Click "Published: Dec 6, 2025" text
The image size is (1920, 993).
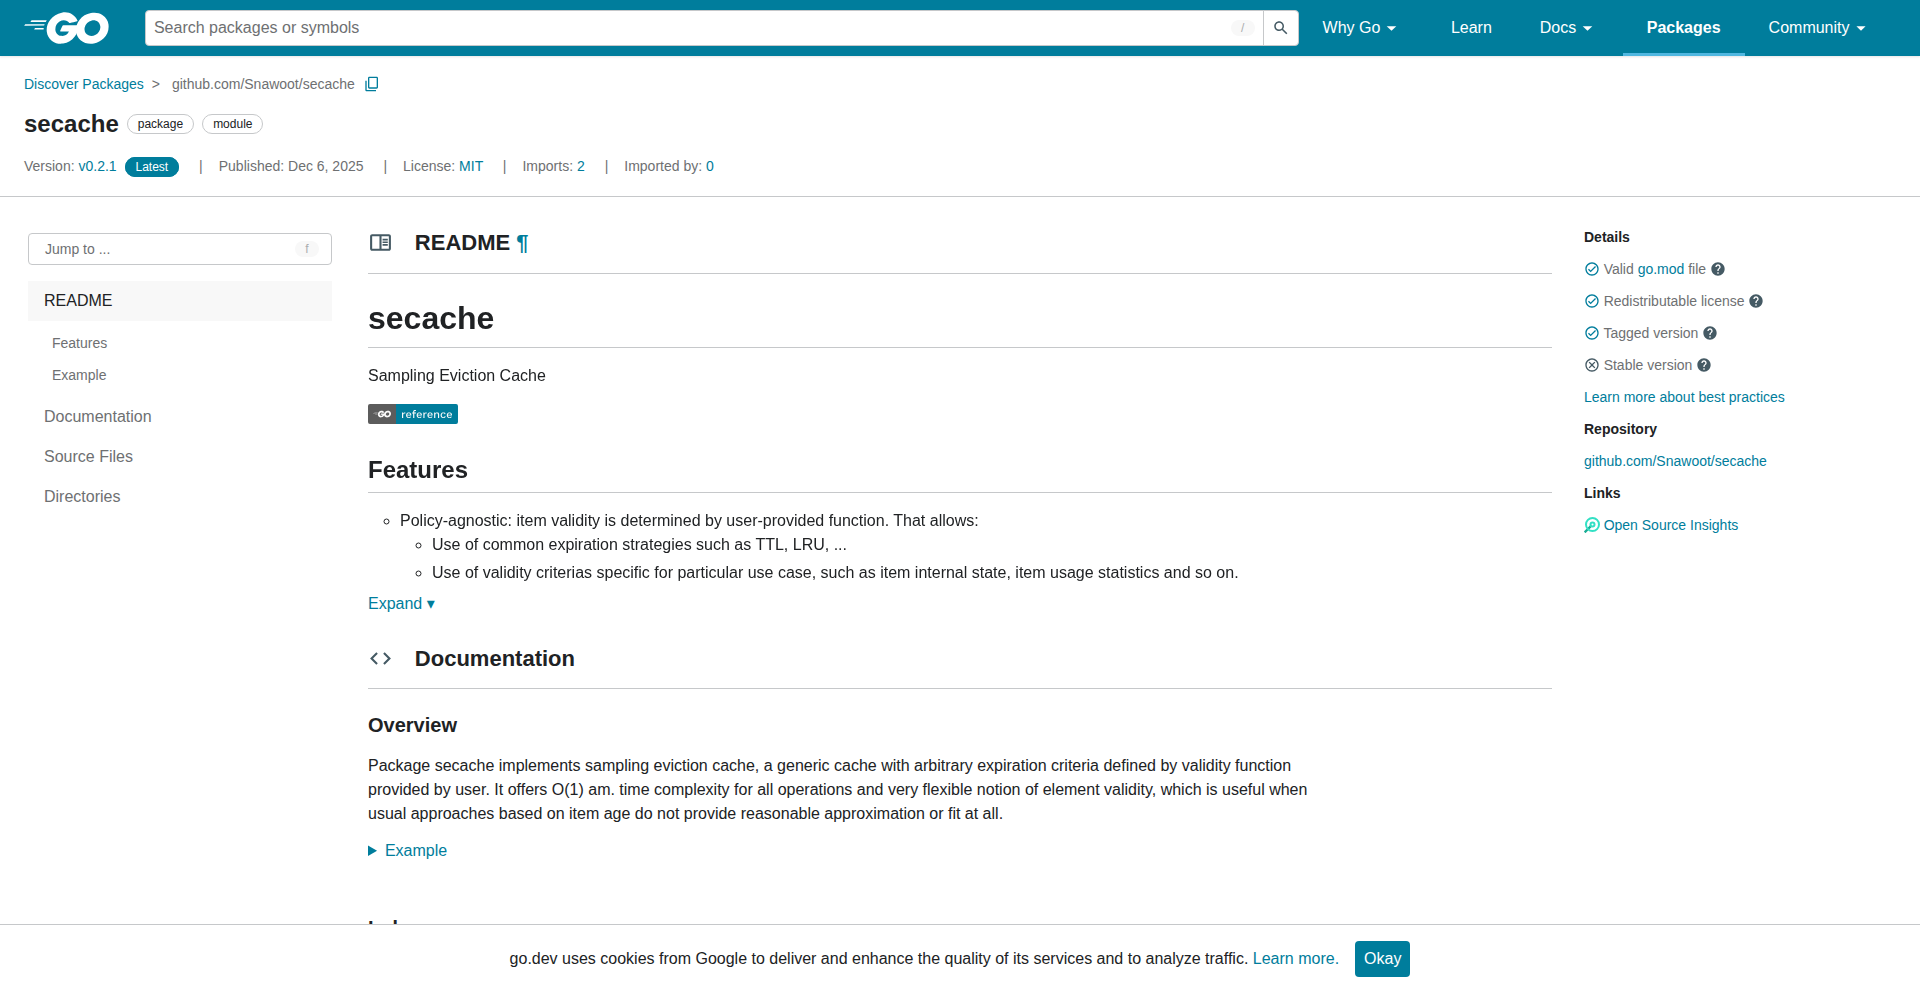291,166
